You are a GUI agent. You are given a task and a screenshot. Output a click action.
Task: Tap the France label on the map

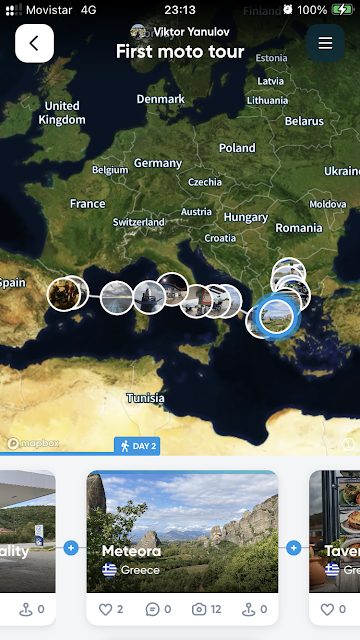click(x=87, y=204)
